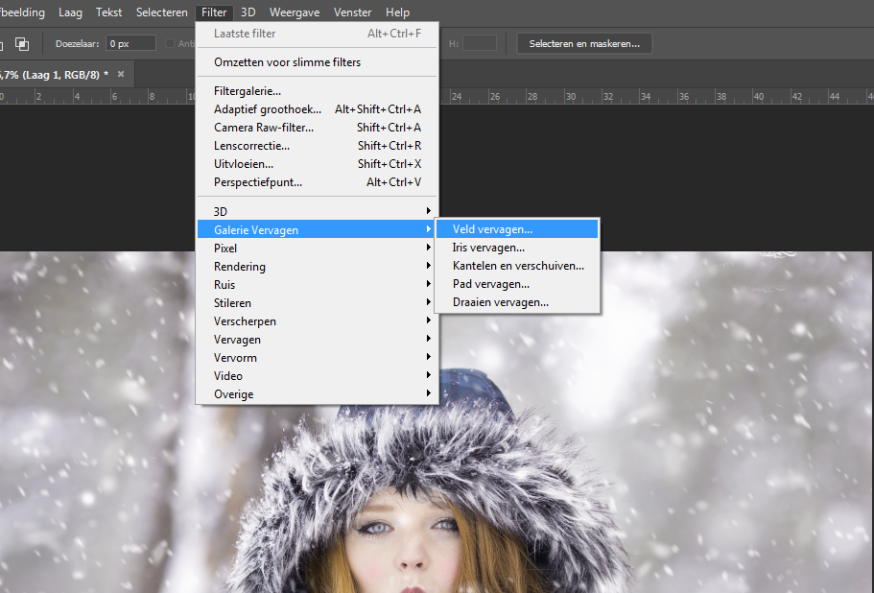
Task: Close the Laag 1 document tab
Action: coord(121,74)
